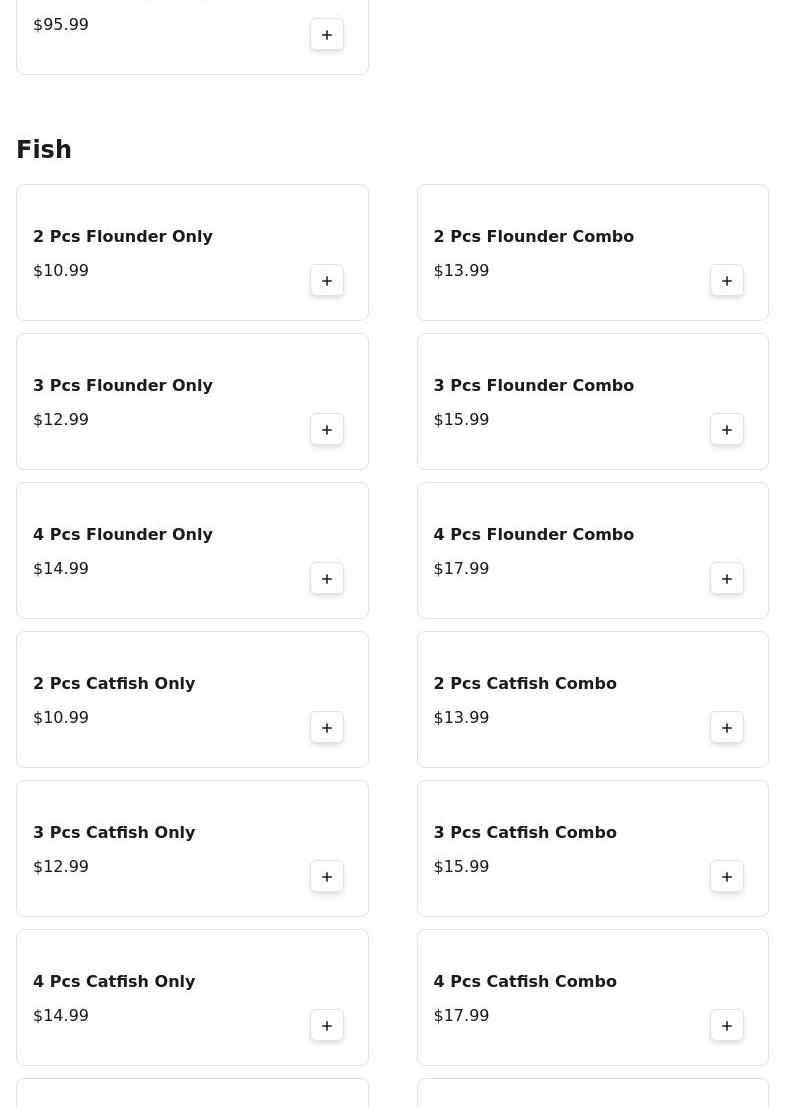Add 4 Pcs Flounder Only item

[327, 579]
